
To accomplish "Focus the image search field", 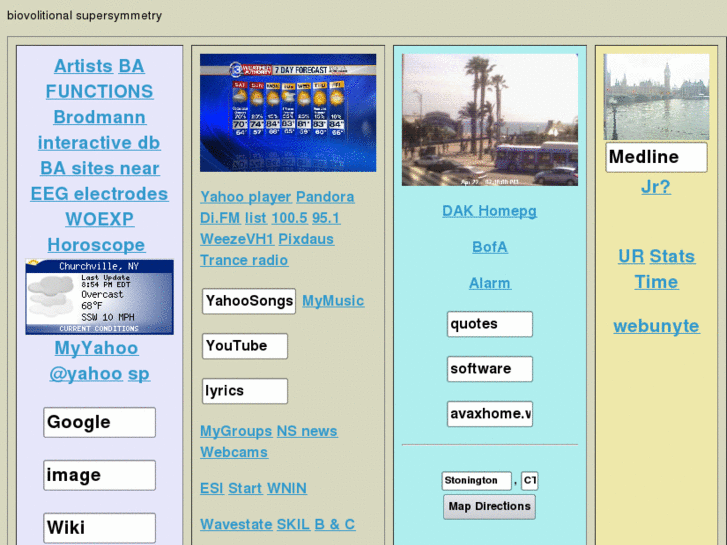I will tap(100, 475).
